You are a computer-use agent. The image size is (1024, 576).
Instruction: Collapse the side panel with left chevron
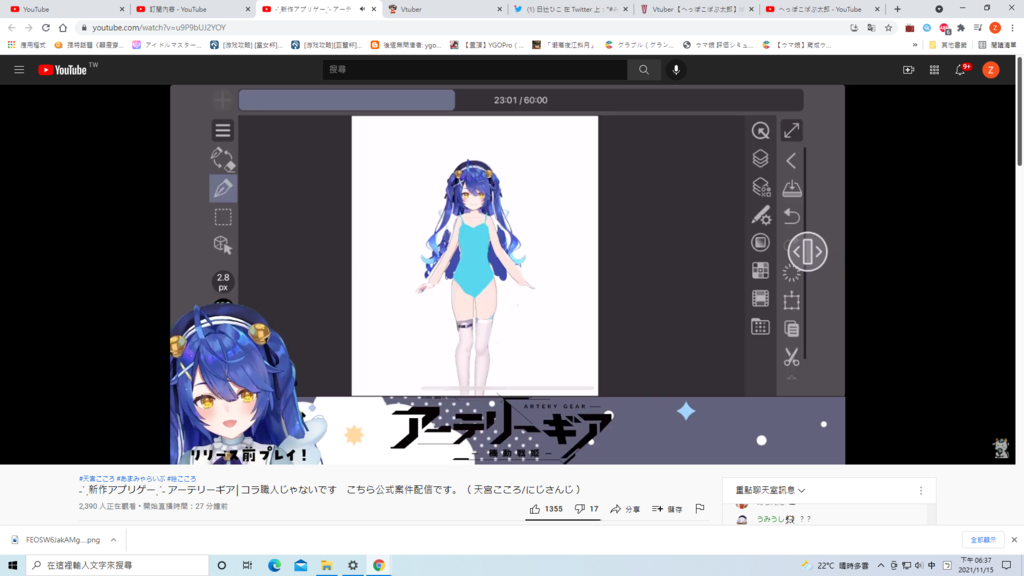click(x=791, y=160)
